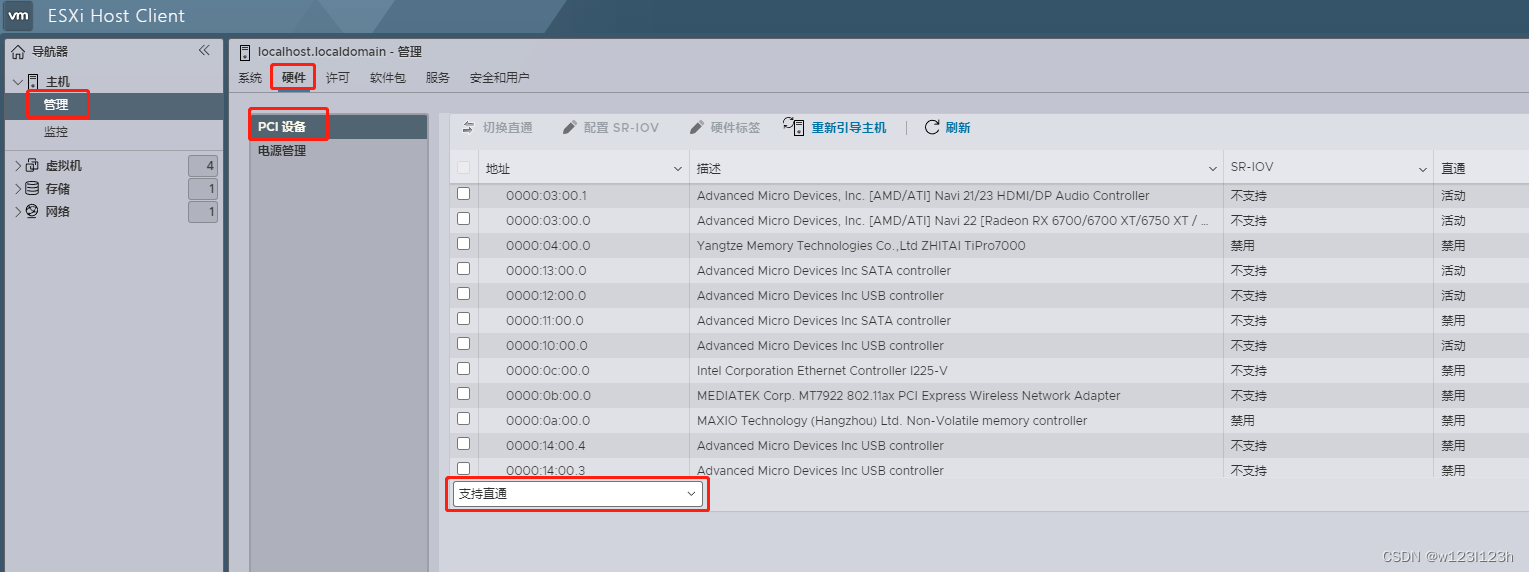Select the Navi 21/23 HDMI/DP Audio Controller row
This screenshot has height=572, width=1529.
click(x=989, y=195)
